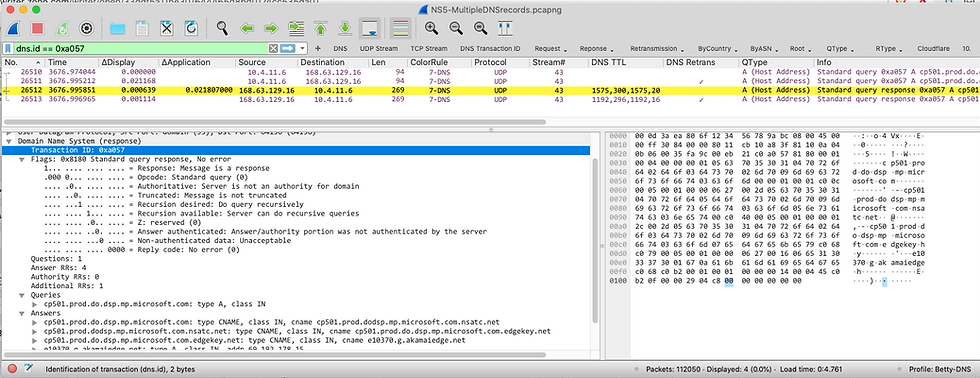This screenshot has height=378, width=980.
Task: Clear the display filter
Action: (x=273, y=48)
